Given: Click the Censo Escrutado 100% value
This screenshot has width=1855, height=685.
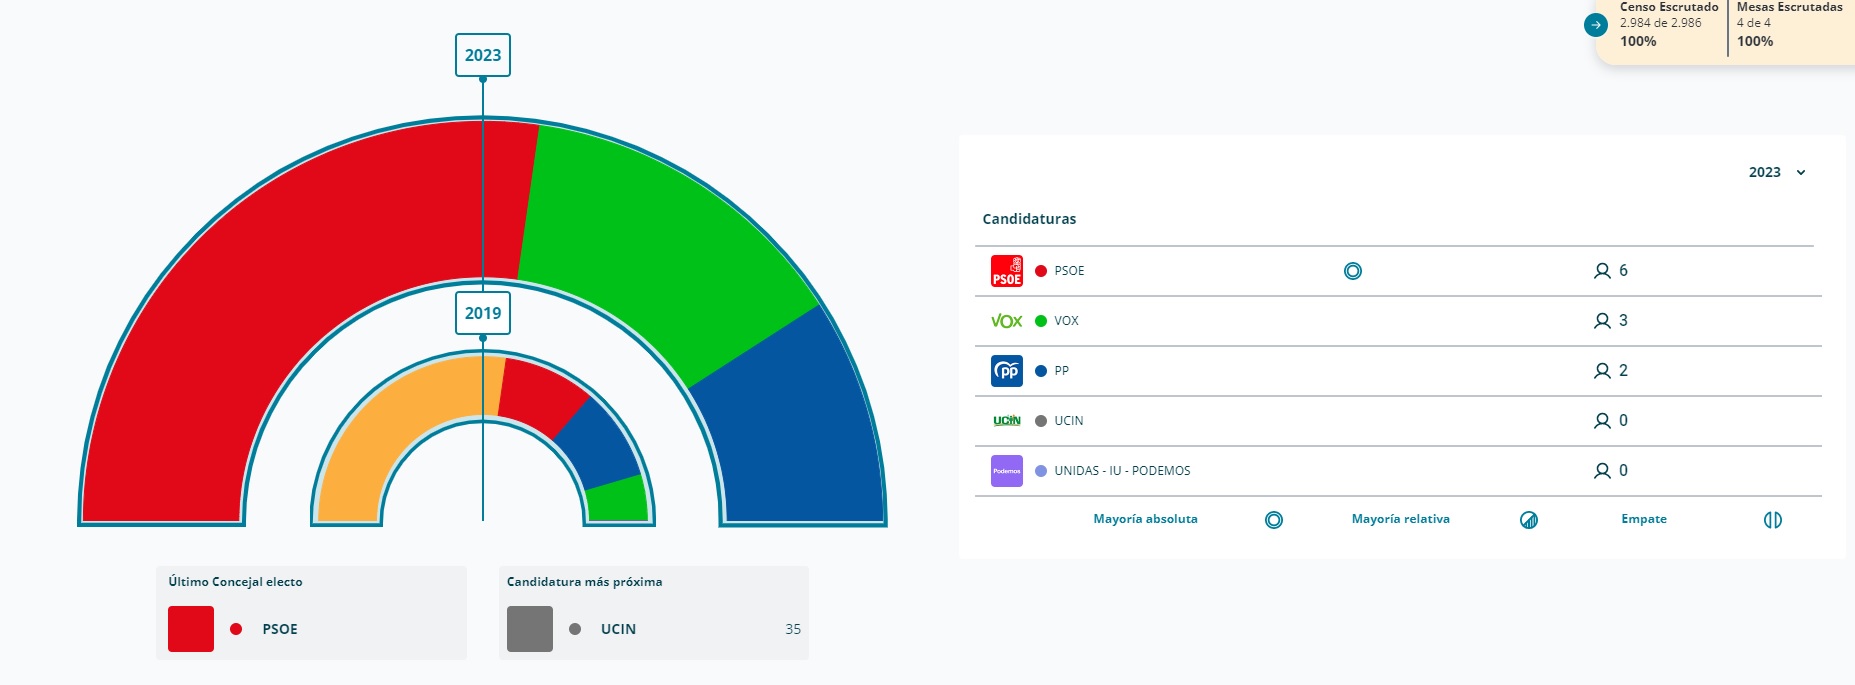Looking at the screenshot, I should pos(1638,41).
